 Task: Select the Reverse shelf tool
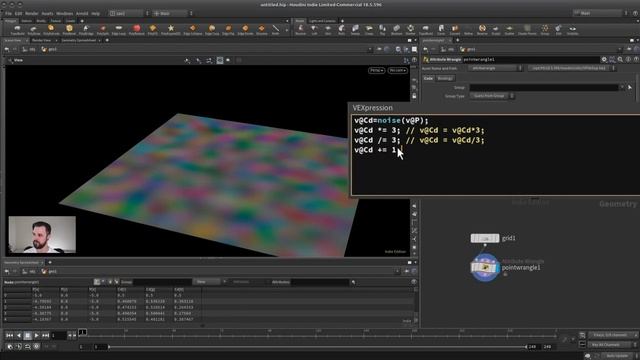point(482,30)
